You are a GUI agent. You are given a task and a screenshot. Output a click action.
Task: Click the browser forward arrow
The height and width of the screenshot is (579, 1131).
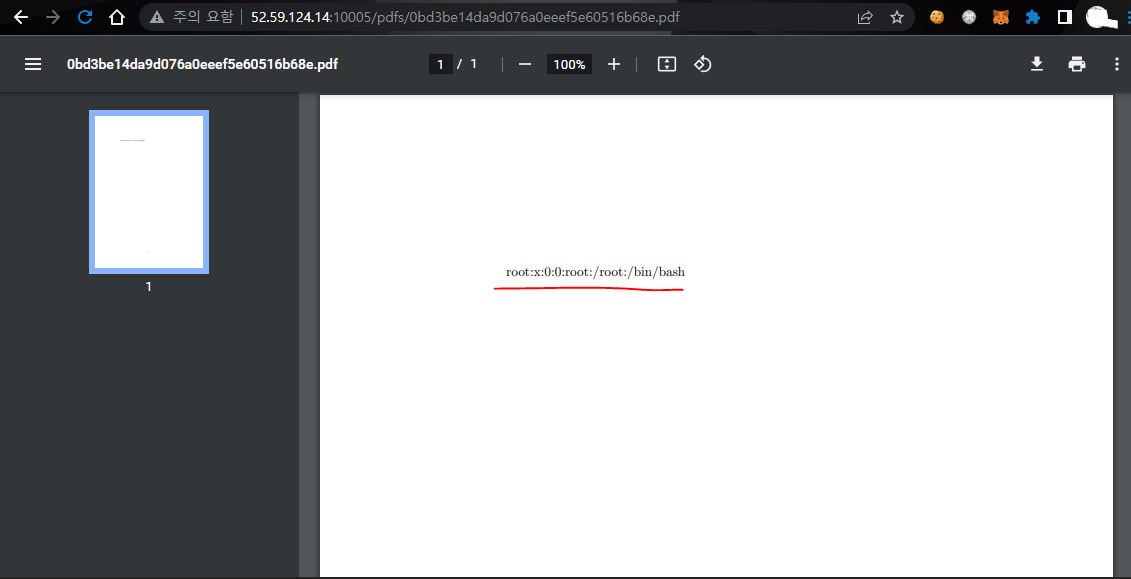point(53,17)
